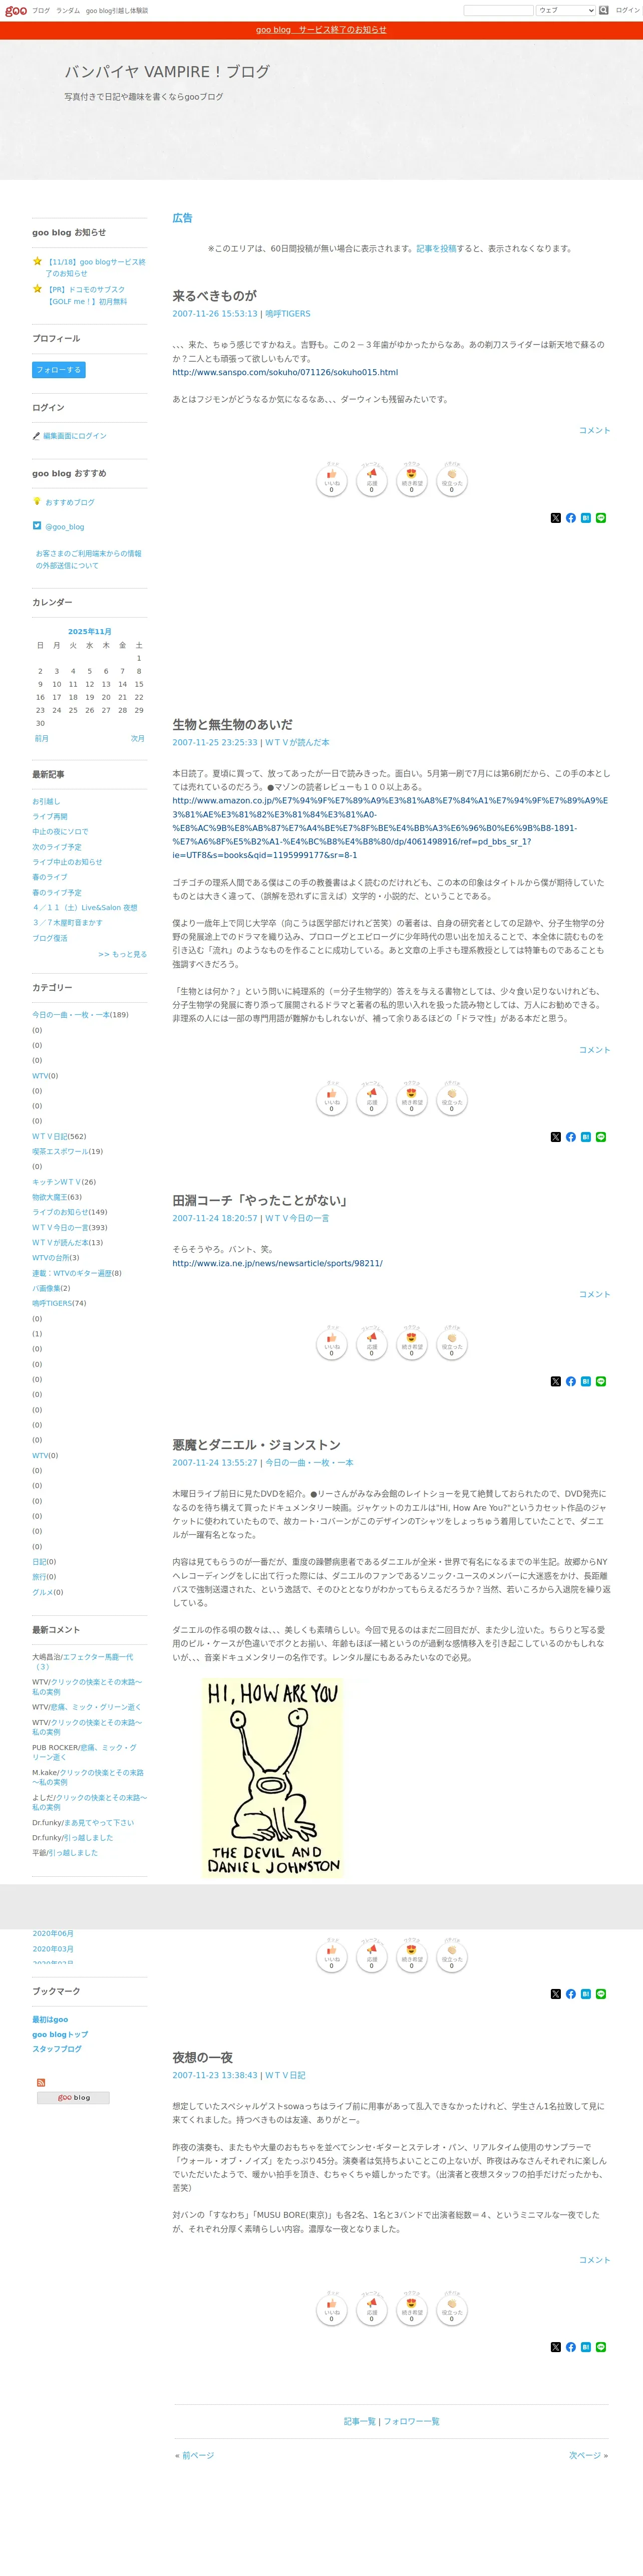Click the goo blog badge under RSS
The height and width of the screenshot is (2576, 643).
coord(73,2098)
